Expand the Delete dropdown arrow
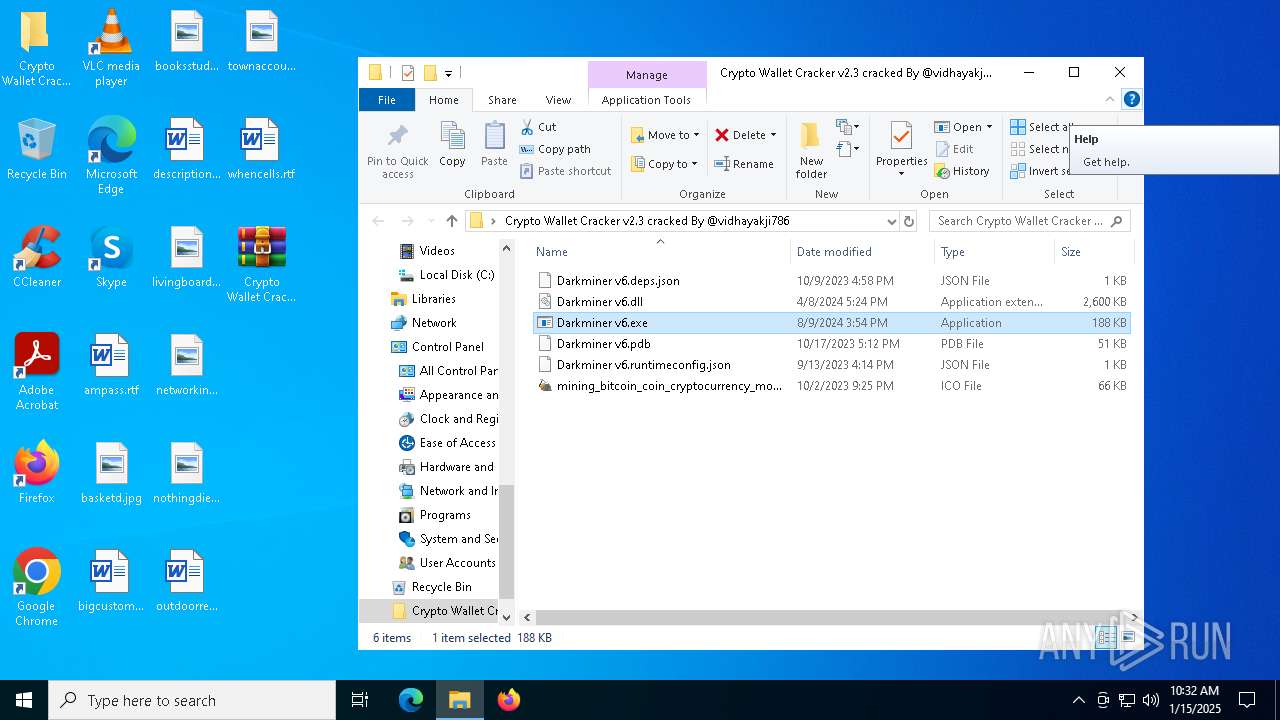 click(773, 135)
